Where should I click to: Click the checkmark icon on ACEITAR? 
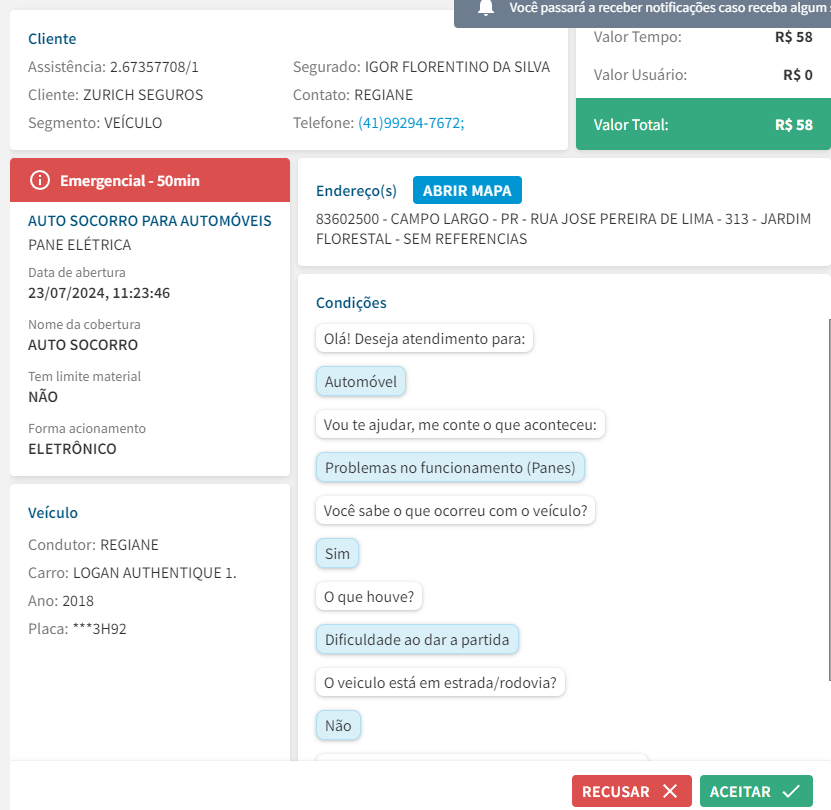(x=791, y=791)
